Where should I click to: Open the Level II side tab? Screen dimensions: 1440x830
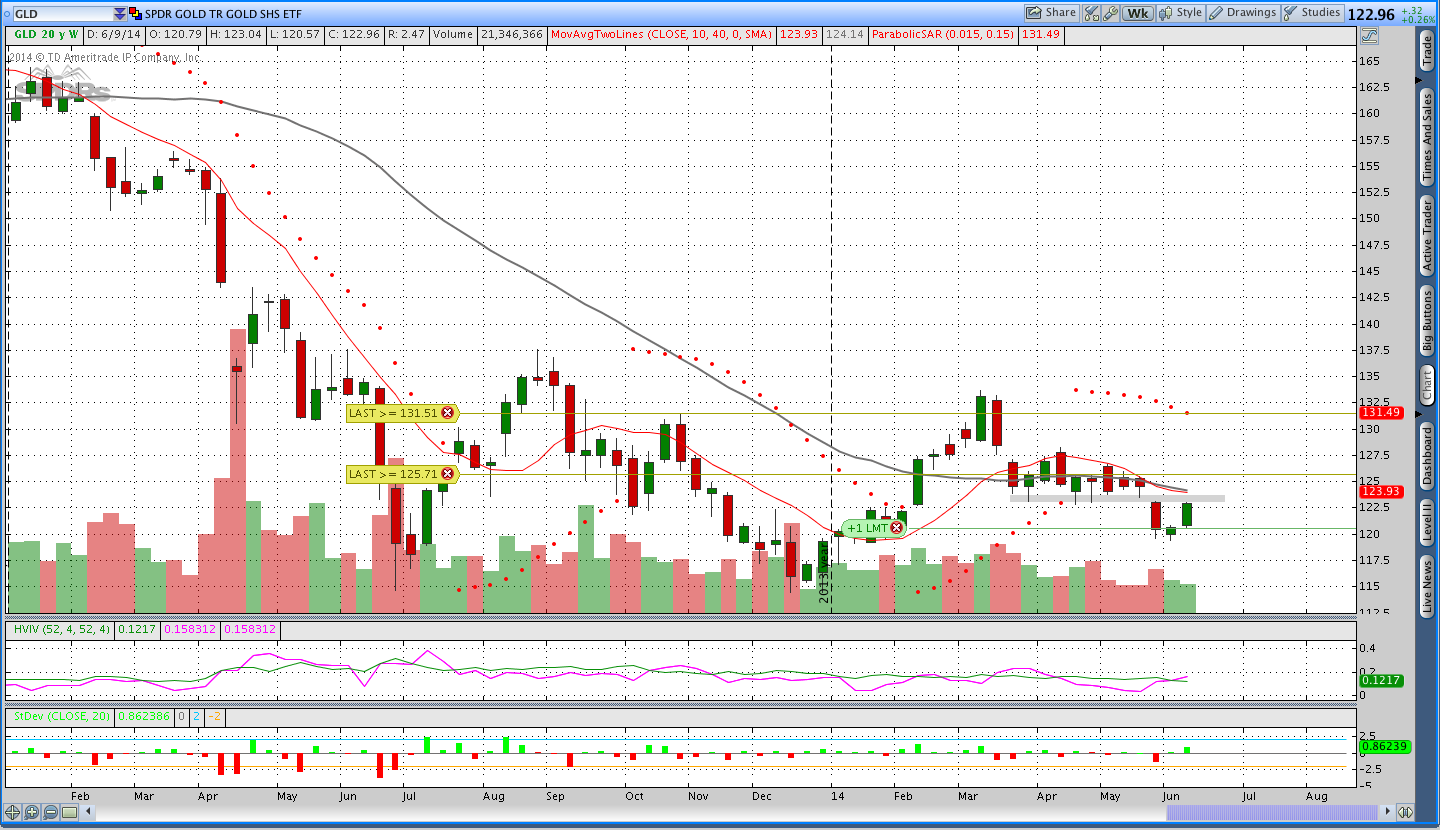pyautogui.click(x=1427, y=522)
